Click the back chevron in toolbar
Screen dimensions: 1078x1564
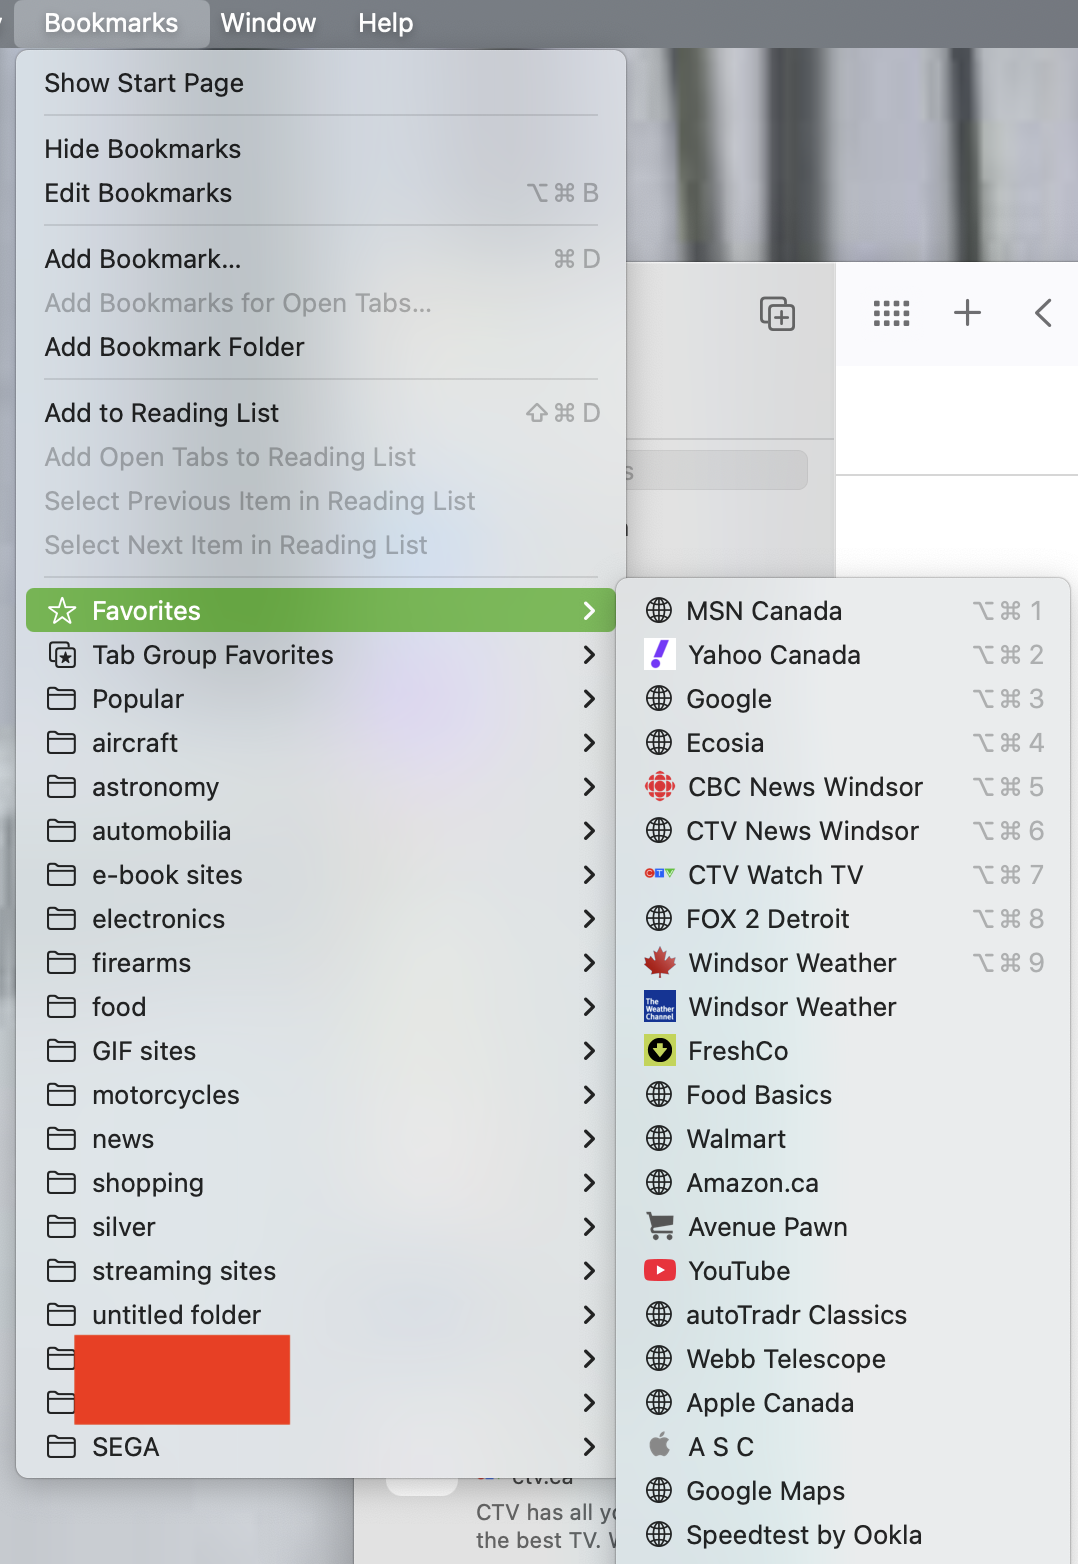coord(1043,313)
